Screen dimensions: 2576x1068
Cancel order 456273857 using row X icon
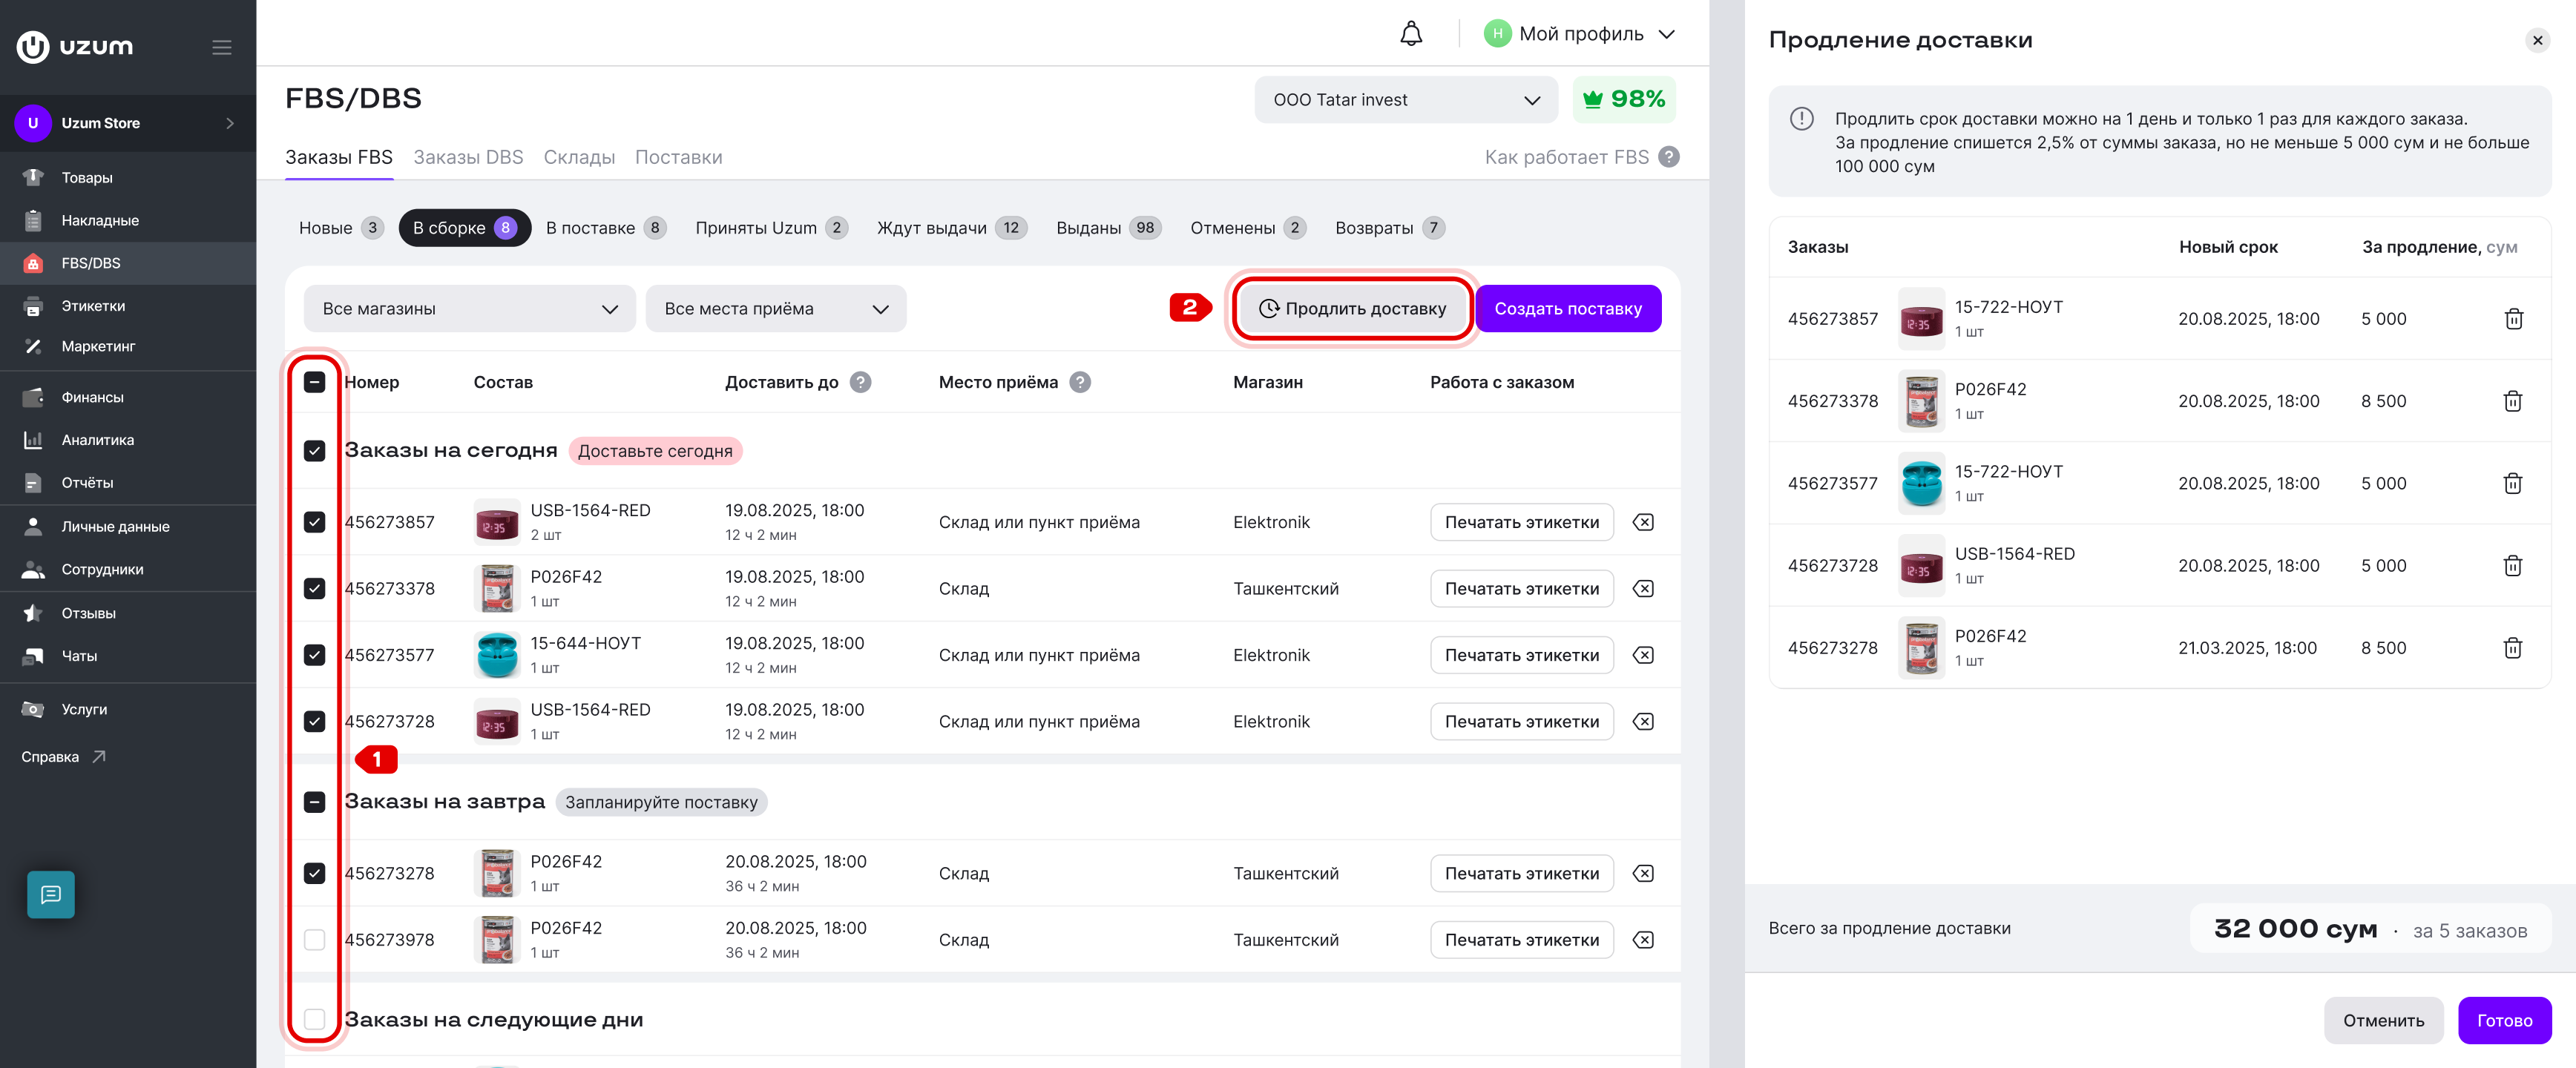pyautogui.click(x=1643, y=522)
